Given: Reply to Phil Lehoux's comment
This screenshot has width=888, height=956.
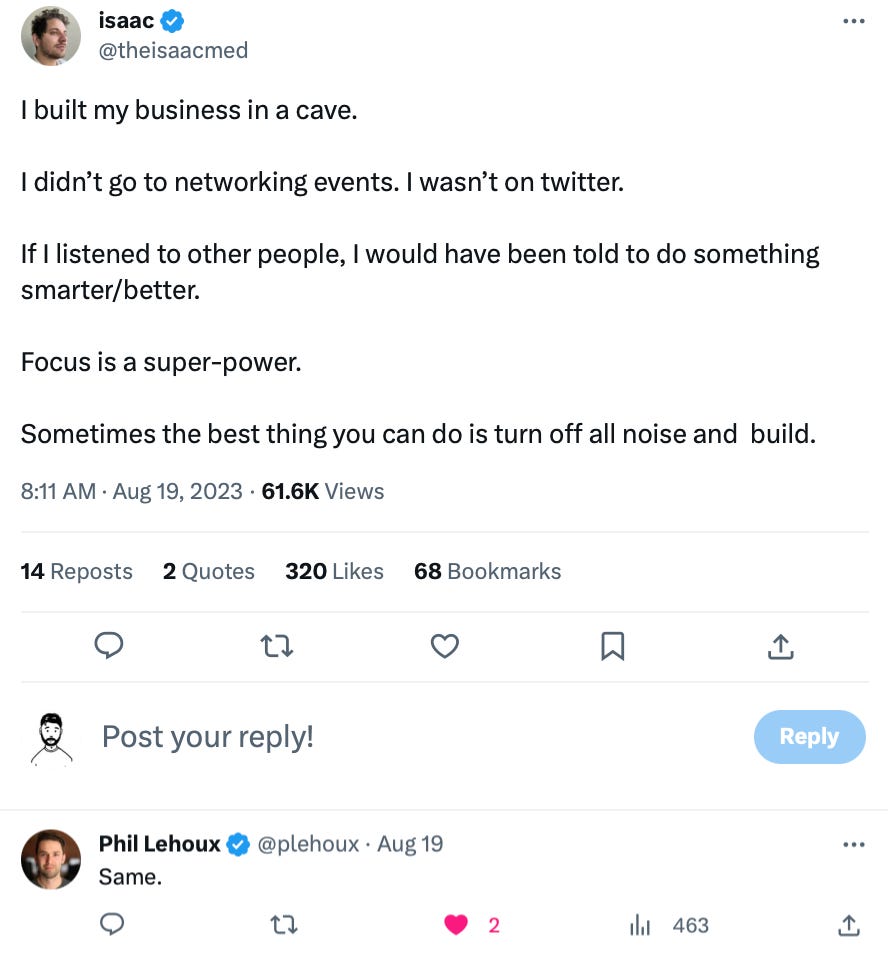Looking at the screenshot, I should pos(112,925).
